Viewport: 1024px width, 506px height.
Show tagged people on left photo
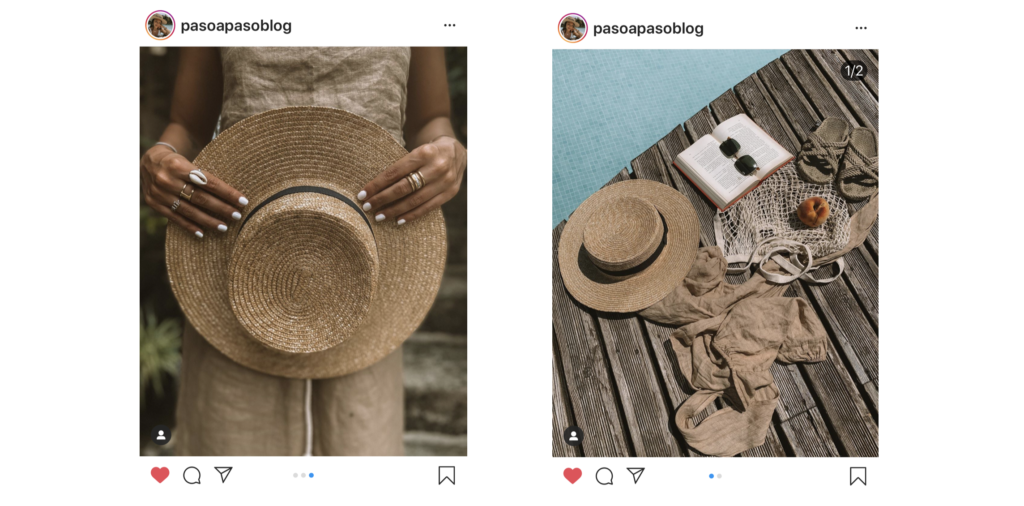pyautogui.click(x=161, y=435)
